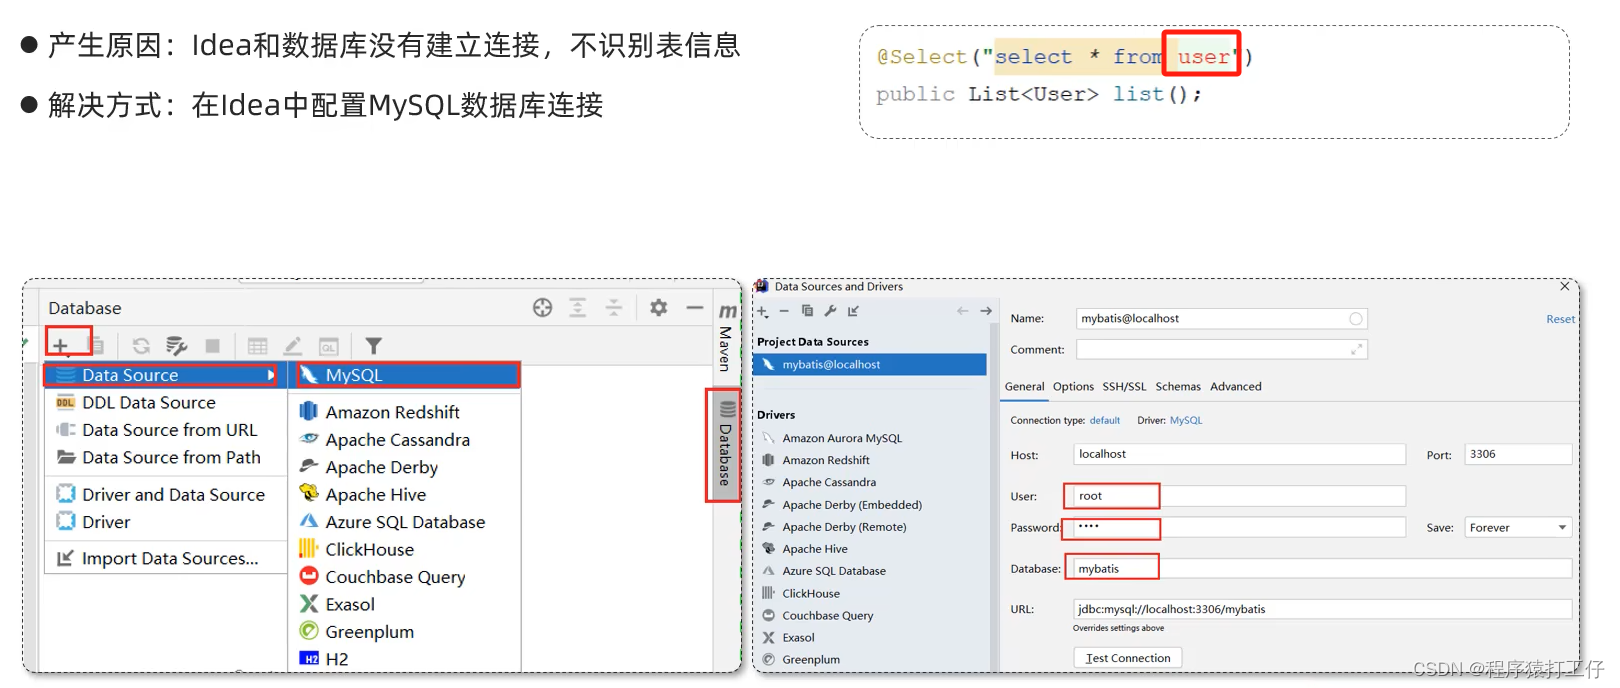Switch to the Schemas tab
The height and width of the screenshot is (688, 1620).
click(x=1178, y=387)
